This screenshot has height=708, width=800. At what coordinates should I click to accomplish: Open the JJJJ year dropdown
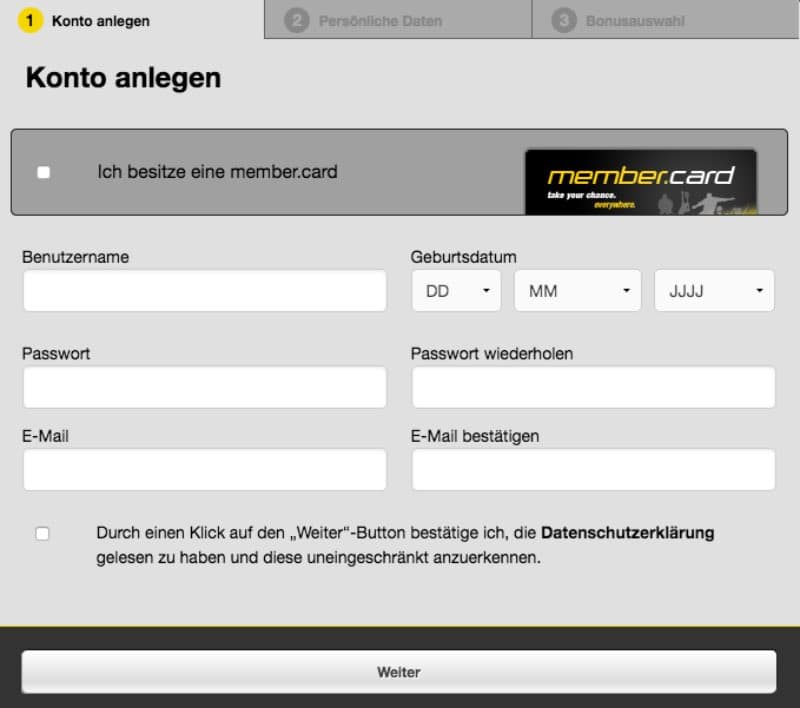[714, 291]
